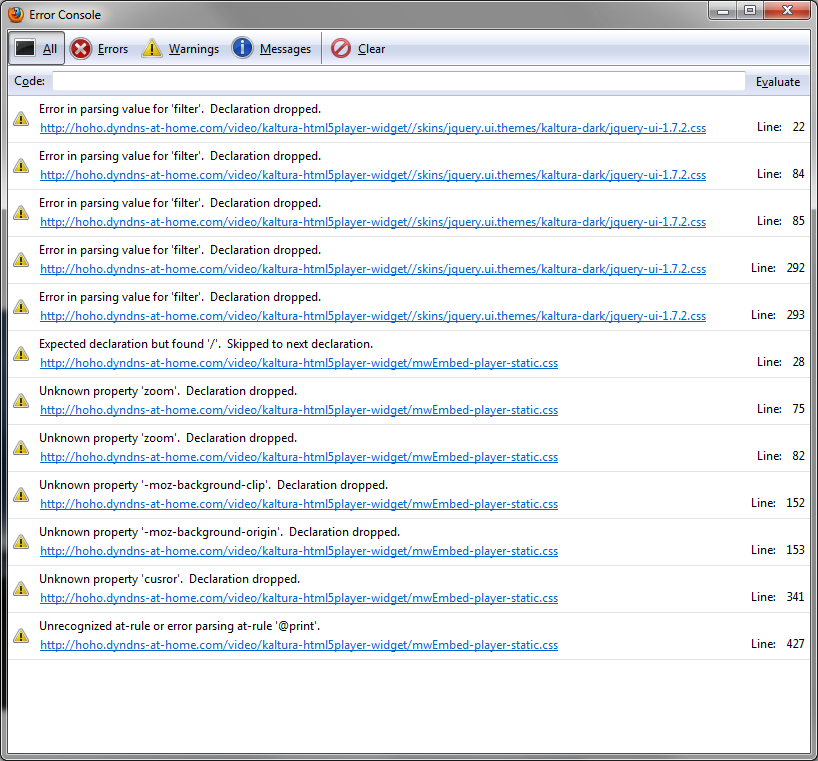Click Firefox icon in Error Console title bar

tap(16, 14)
